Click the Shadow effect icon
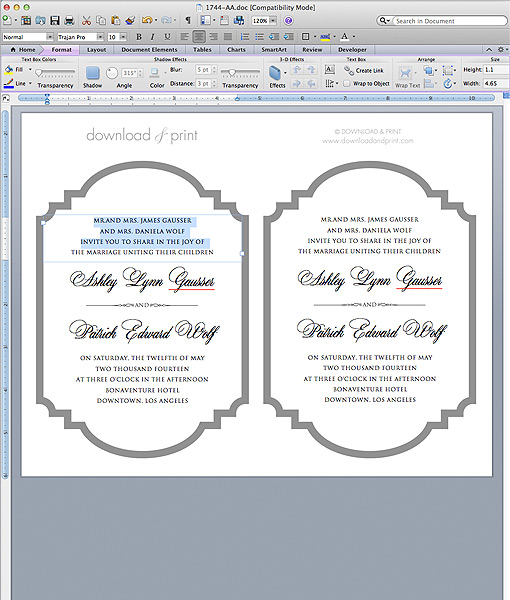This screenshot has height=600, width=510. click(x=92, y=73)
